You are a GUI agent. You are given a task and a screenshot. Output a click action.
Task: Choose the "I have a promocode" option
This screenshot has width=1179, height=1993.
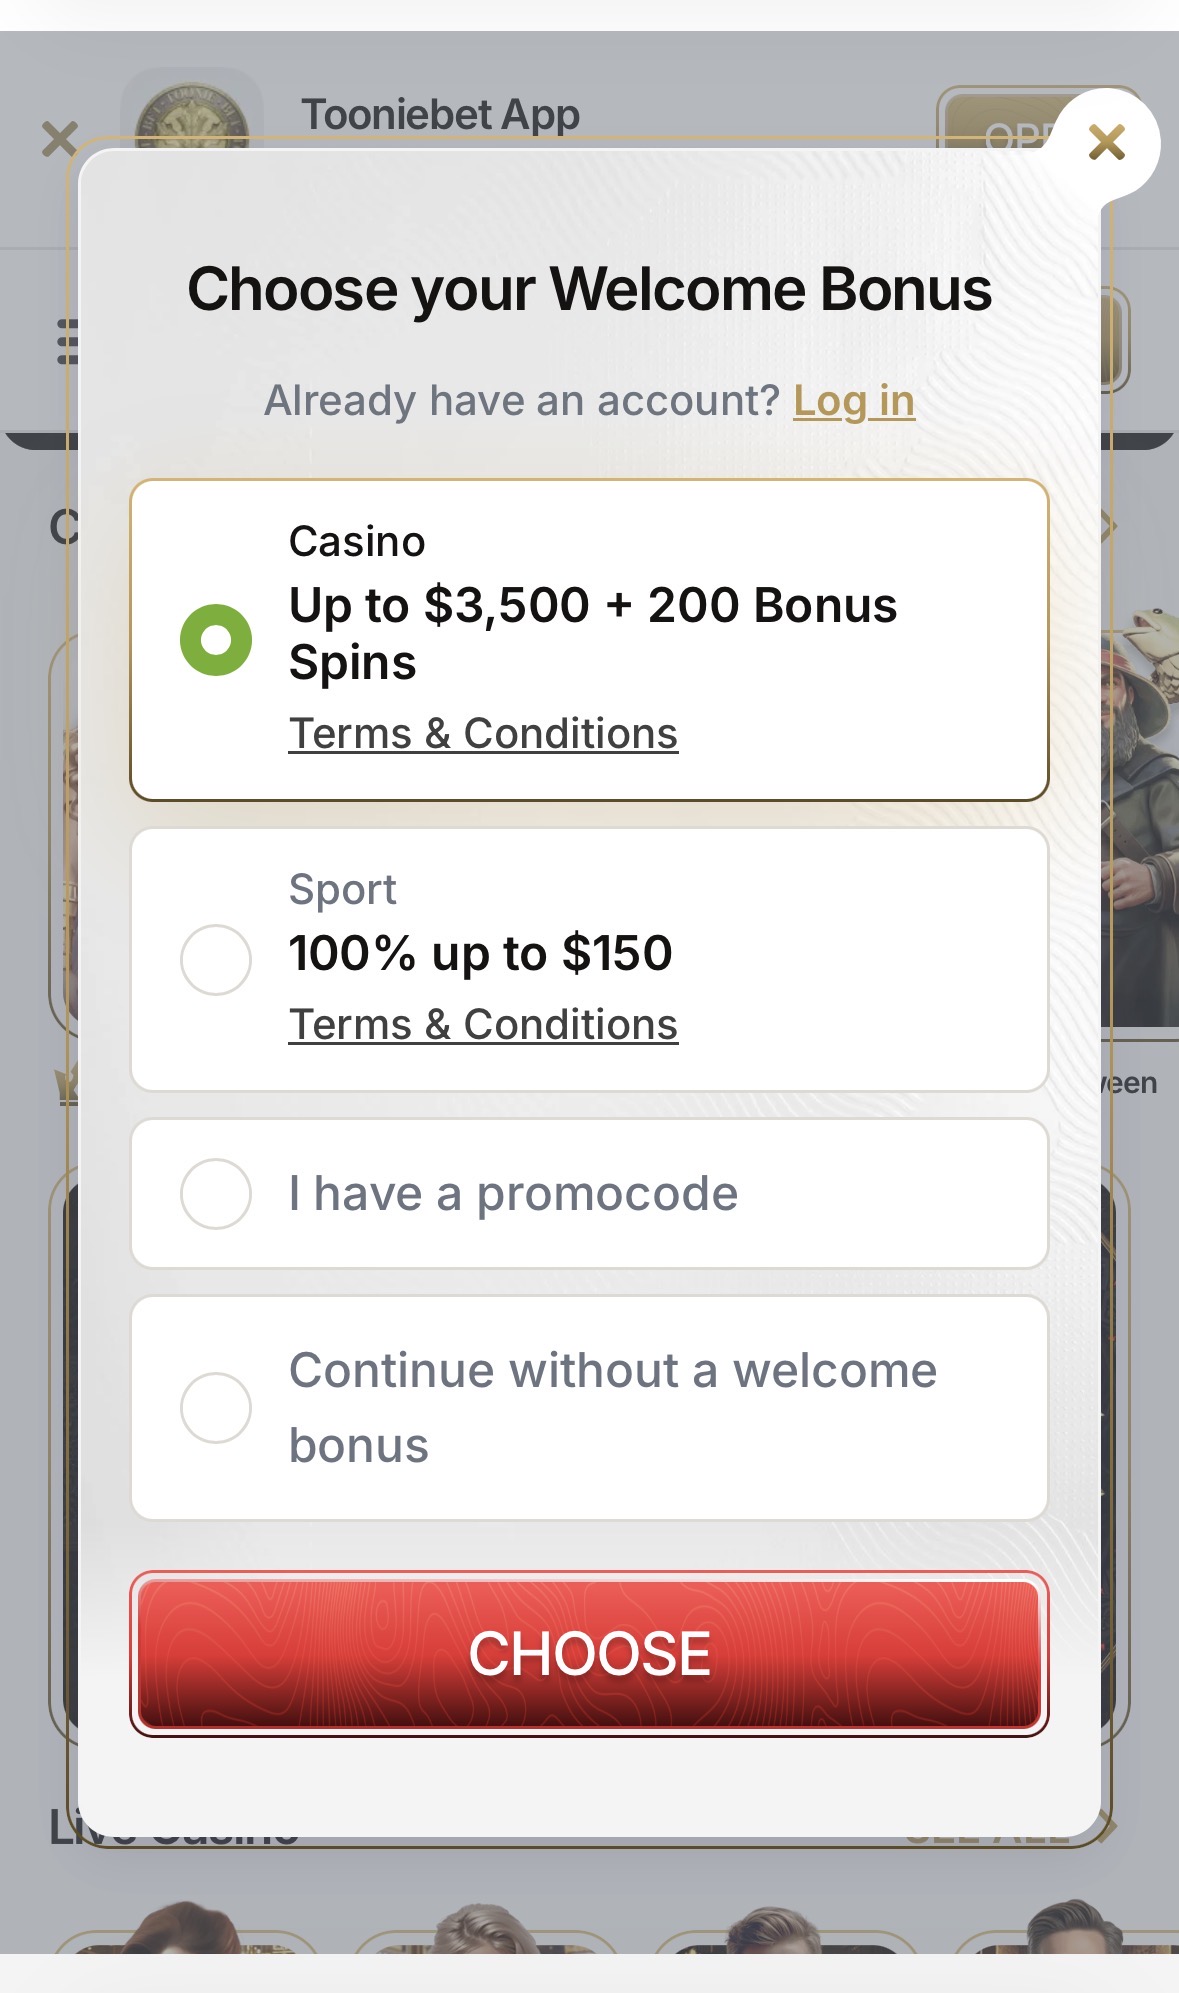[x=216, y=1193]
